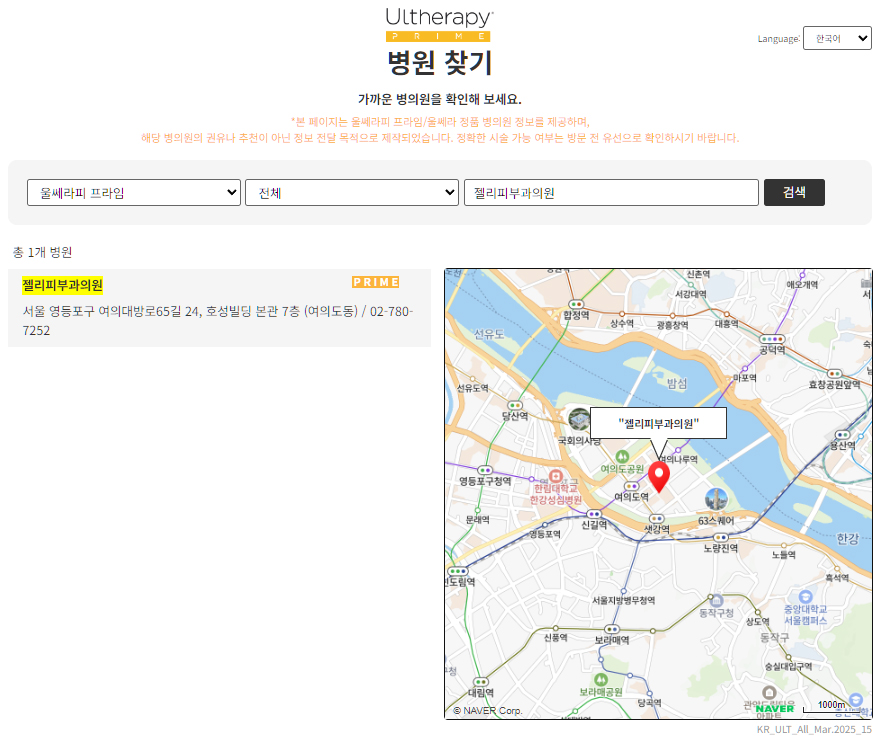
Task: Click the 노량진역 station marker on map
Action: point(720,536)
